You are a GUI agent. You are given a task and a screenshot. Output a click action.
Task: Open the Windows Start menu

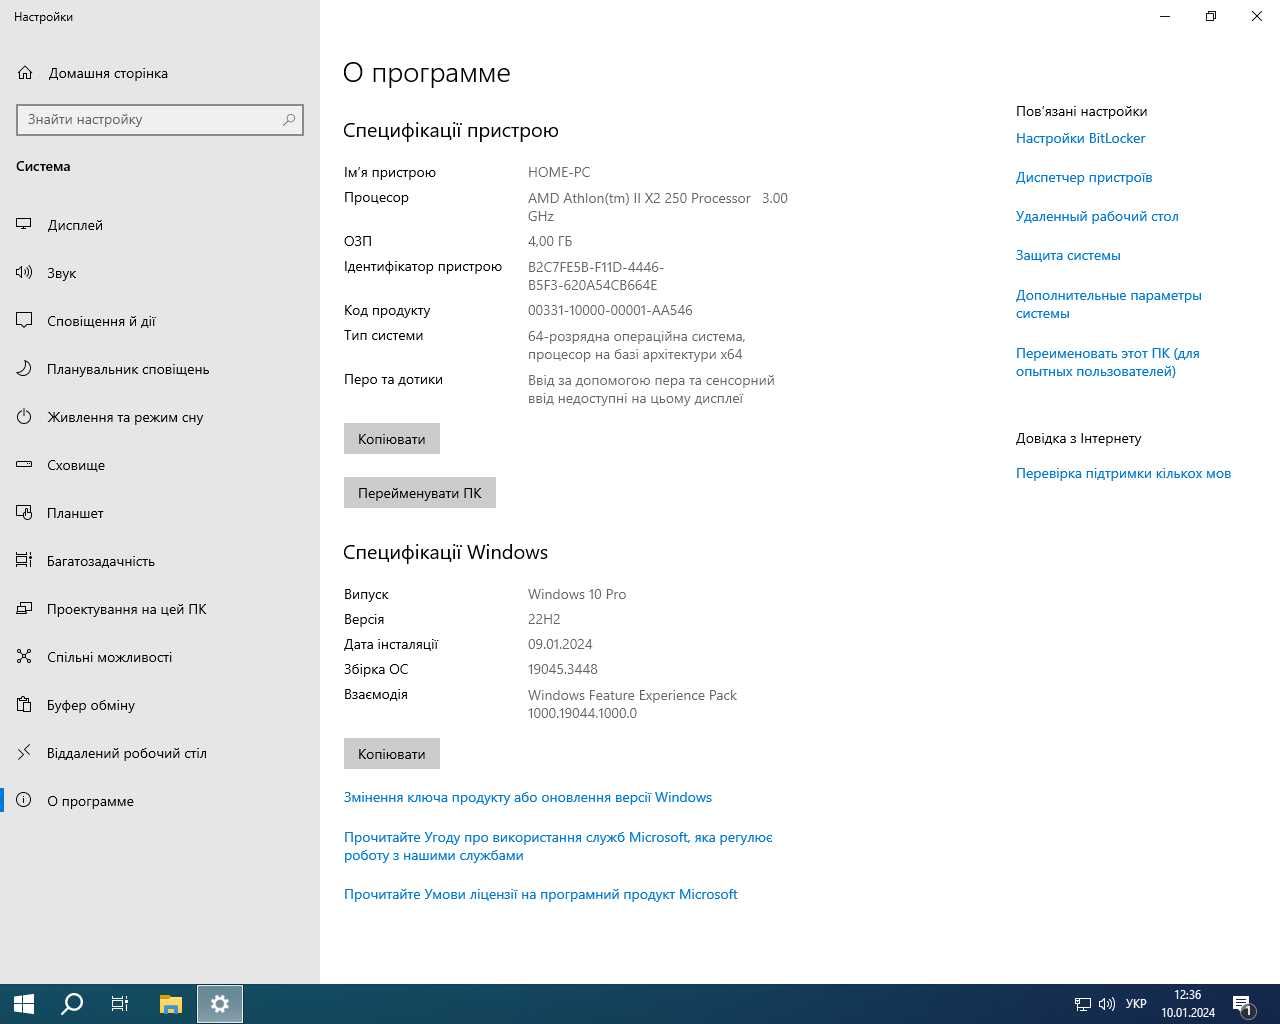click(x=24, y=1004)
